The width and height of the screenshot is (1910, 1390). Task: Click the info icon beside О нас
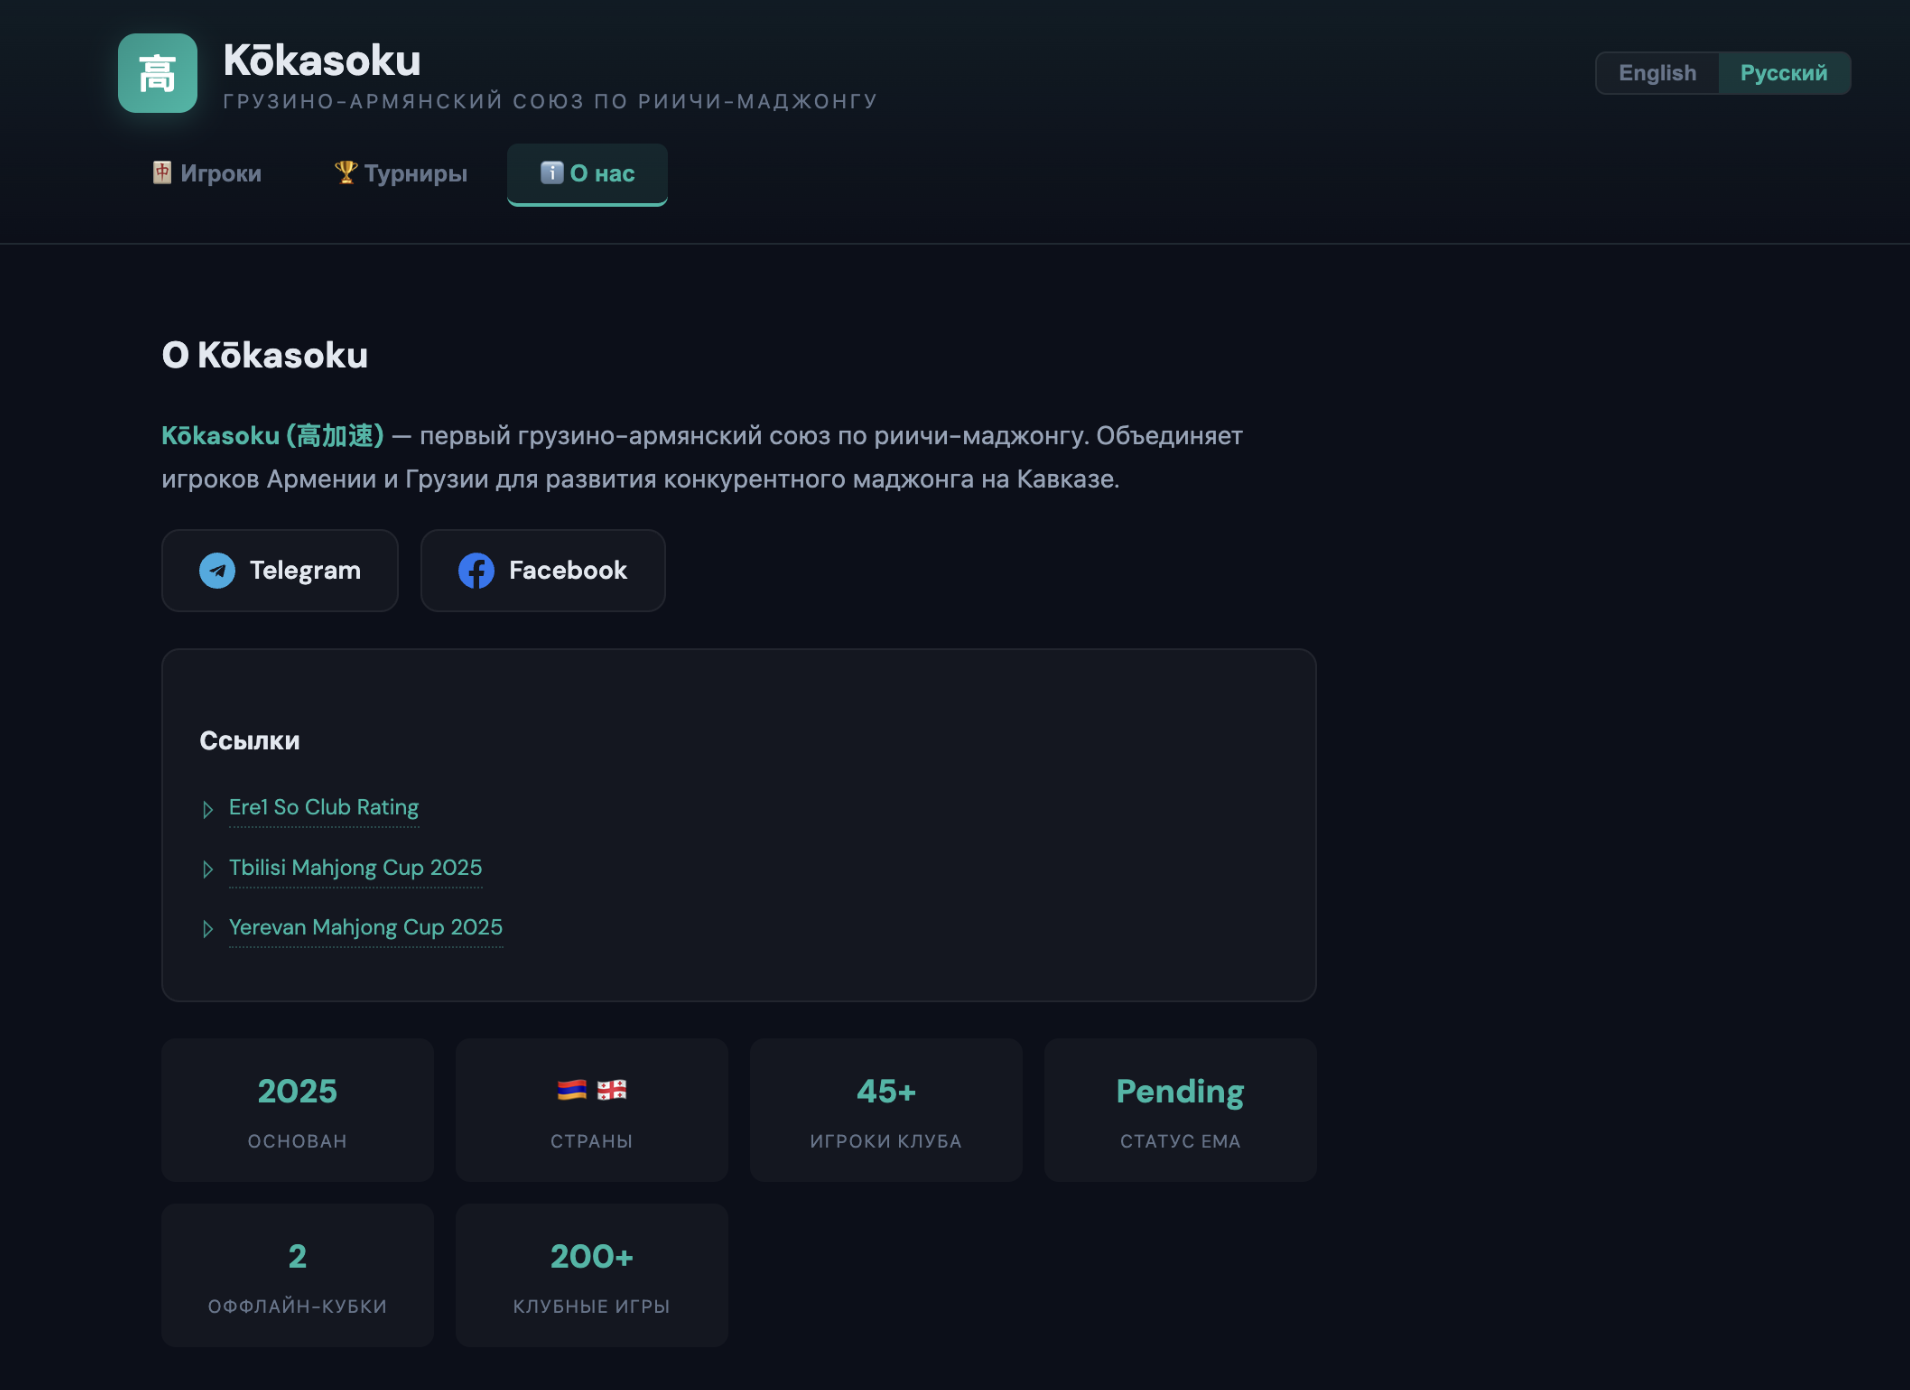[552, 173]
